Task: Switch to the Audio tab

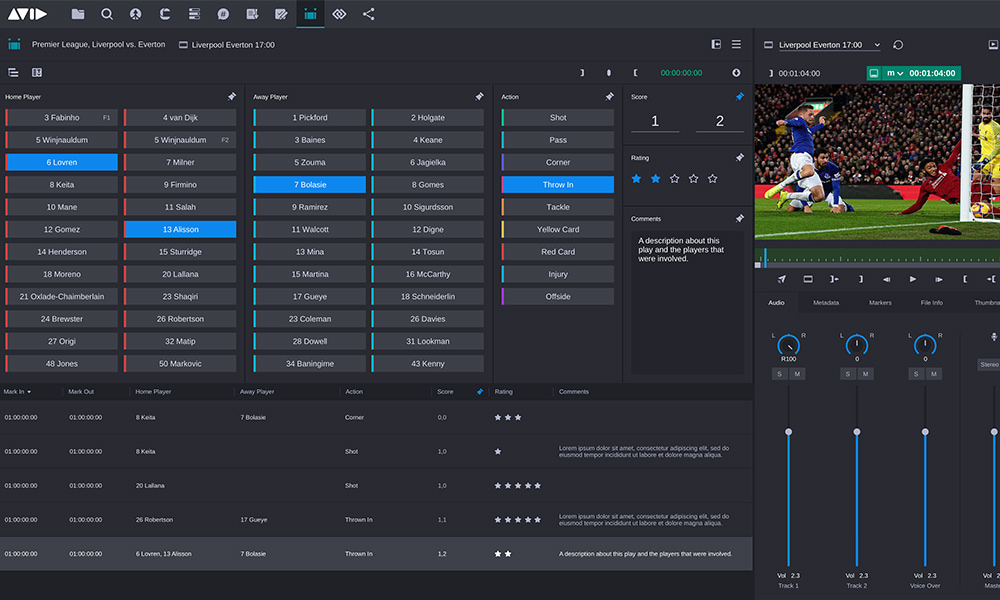Action: pos(776,303)
